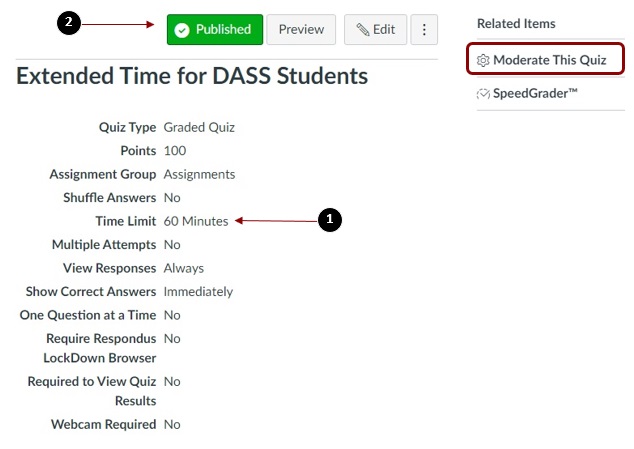634x449 pixels.
Task: Click the Assignments group value
Action: point(199,174)
